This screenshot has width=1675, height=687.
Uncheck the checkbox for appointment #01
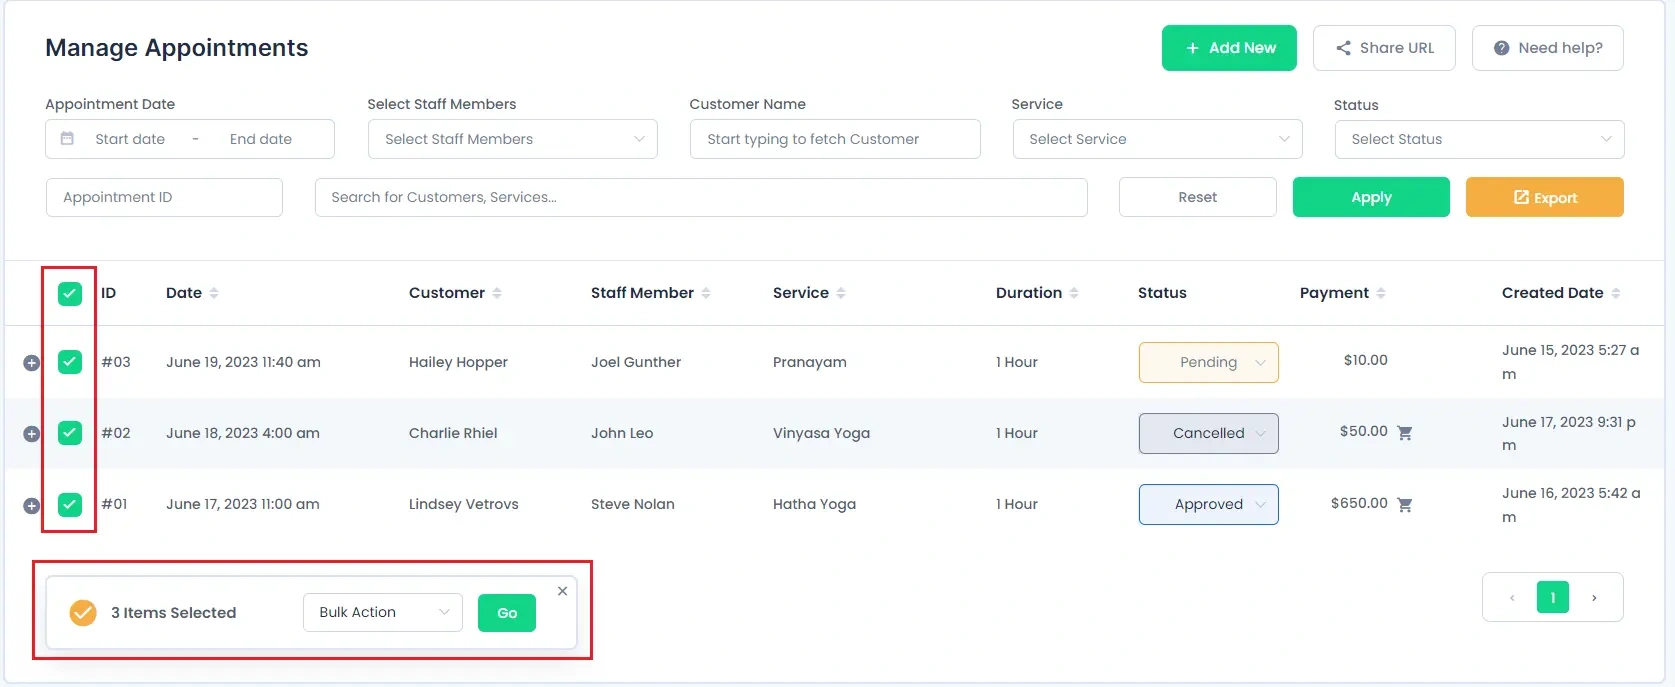point(69,504)
